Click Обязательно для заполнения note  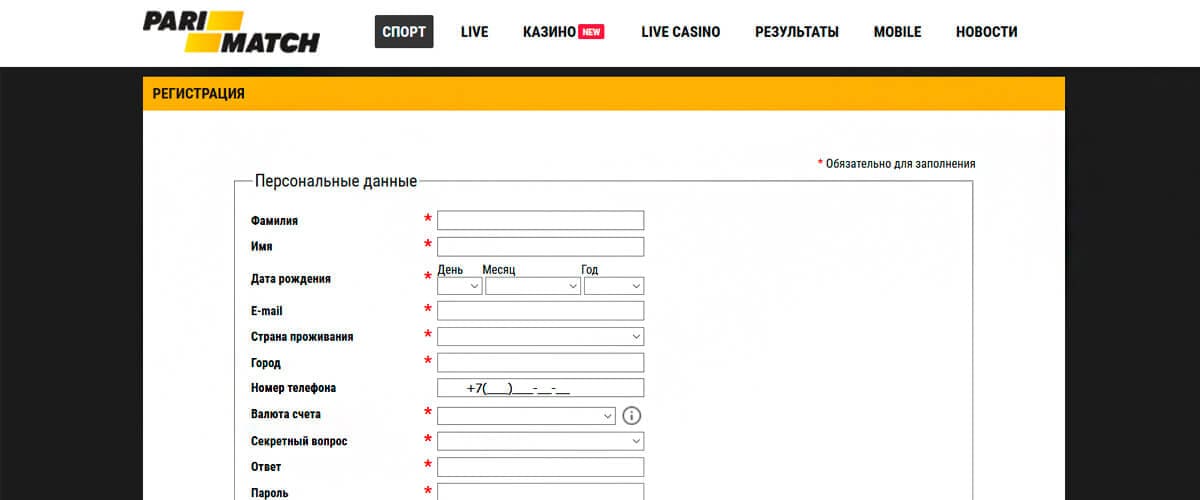[x=896, y=163]
